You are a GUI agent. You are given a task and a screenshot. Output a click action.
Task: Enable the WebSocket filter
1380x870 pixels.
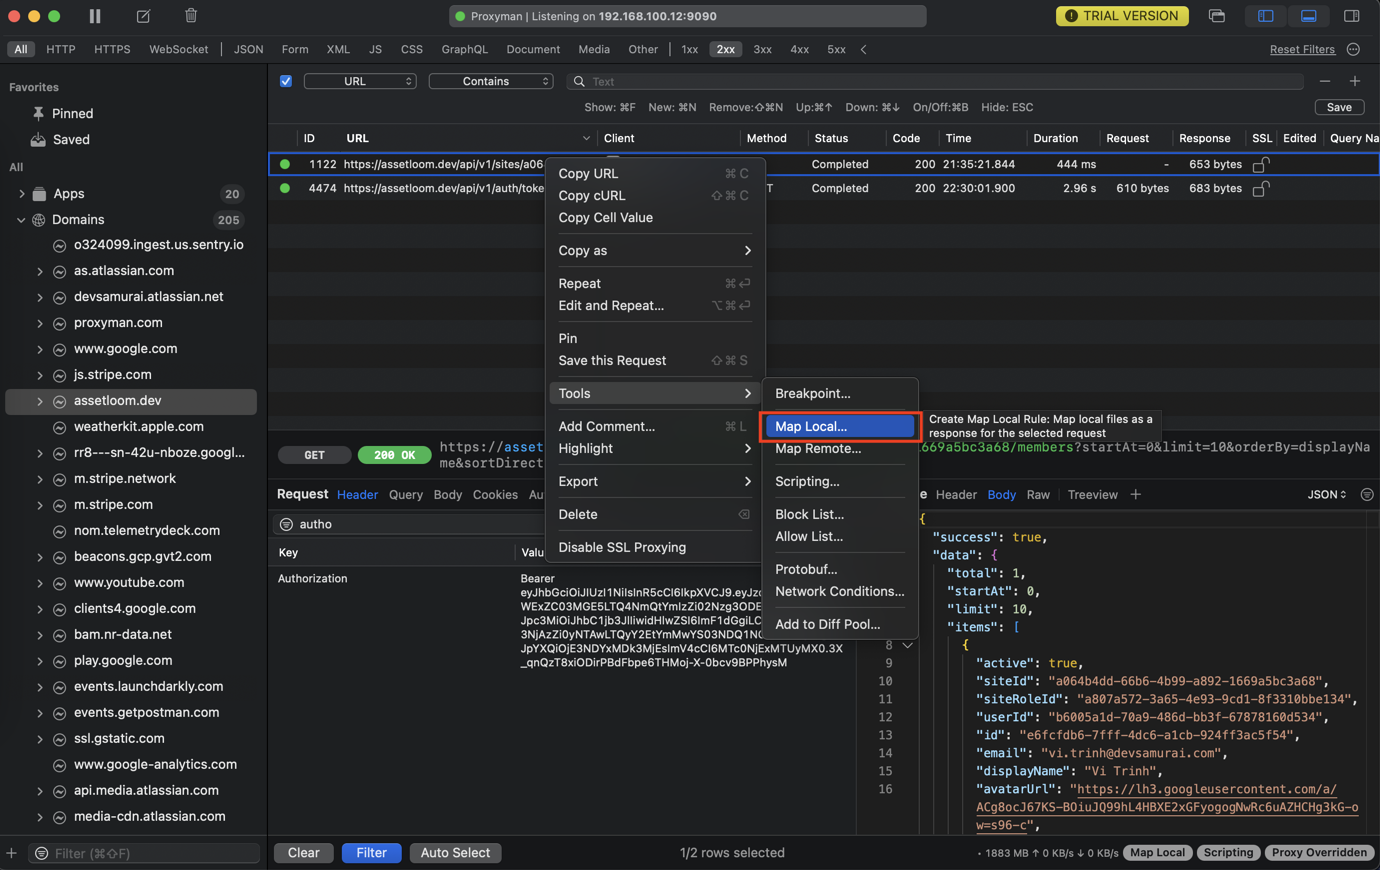179,49
